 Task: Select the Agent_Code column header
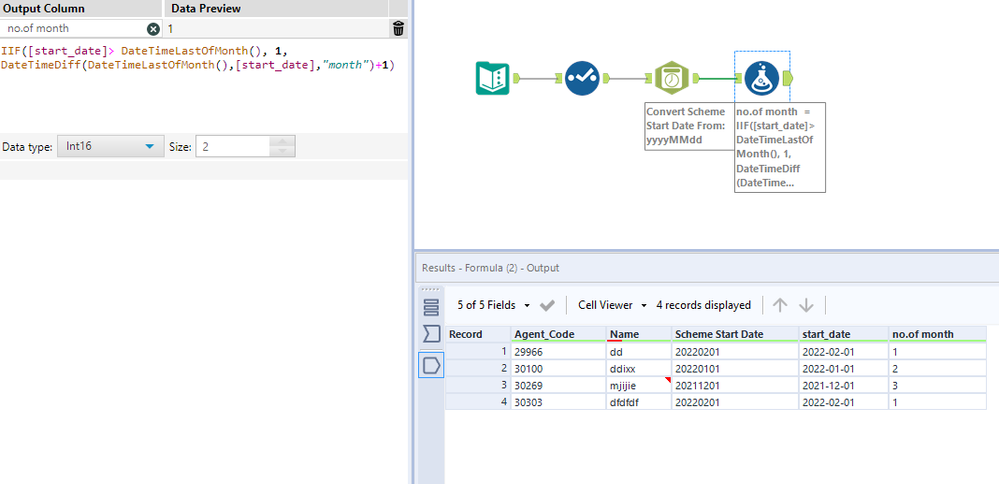[558, 334]
